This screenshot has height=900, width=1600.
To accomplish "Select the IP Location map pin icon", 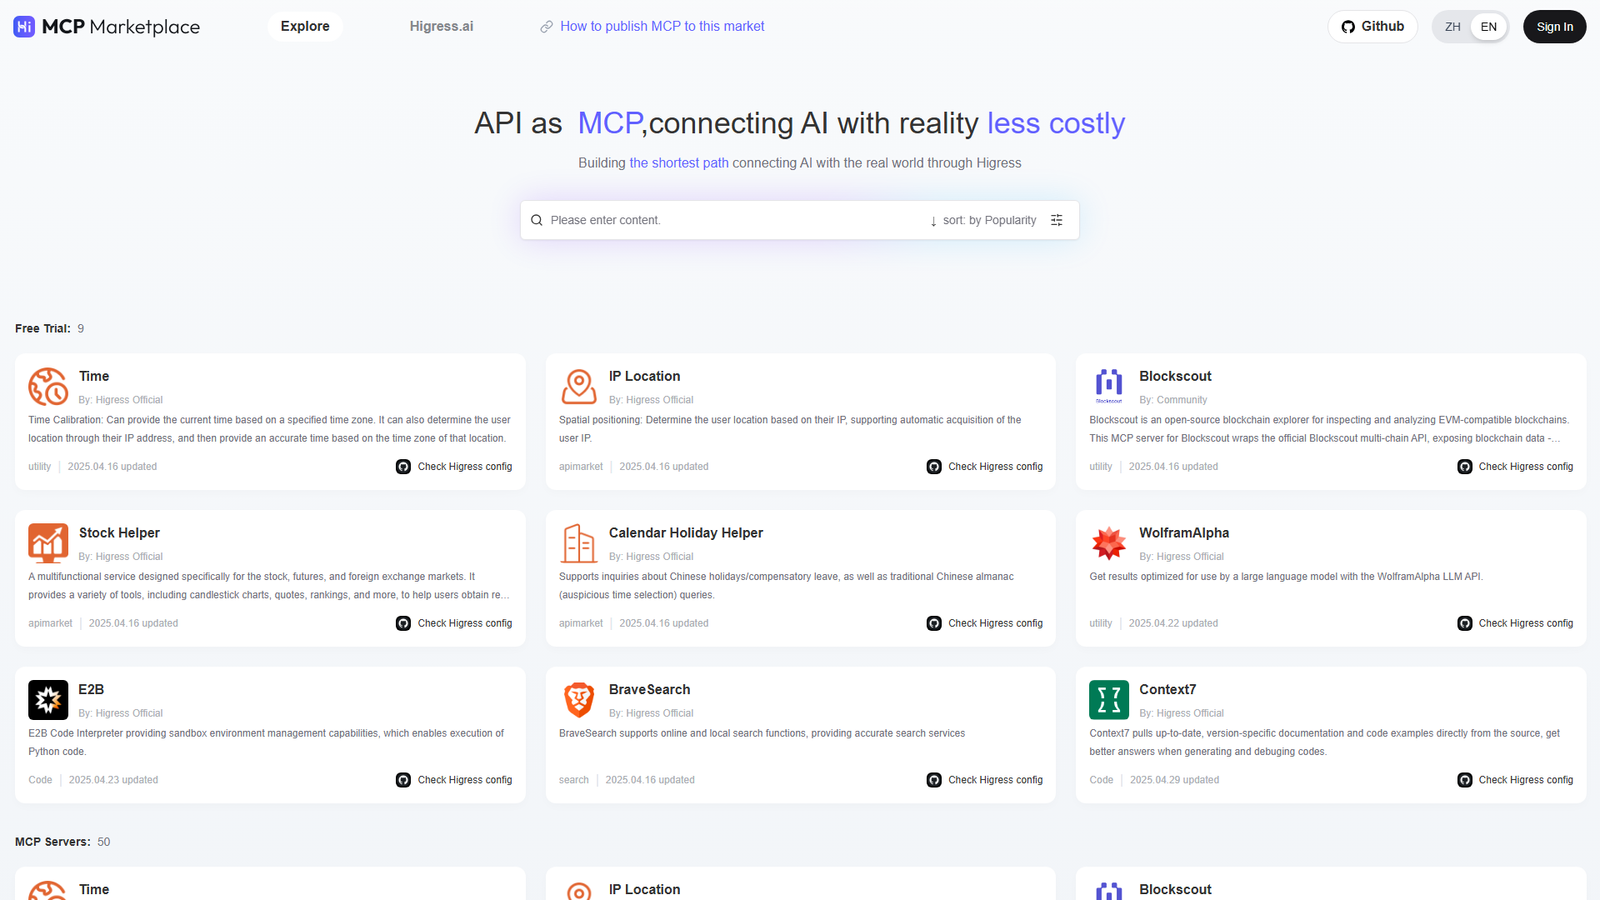I will (x=578, y=386).
